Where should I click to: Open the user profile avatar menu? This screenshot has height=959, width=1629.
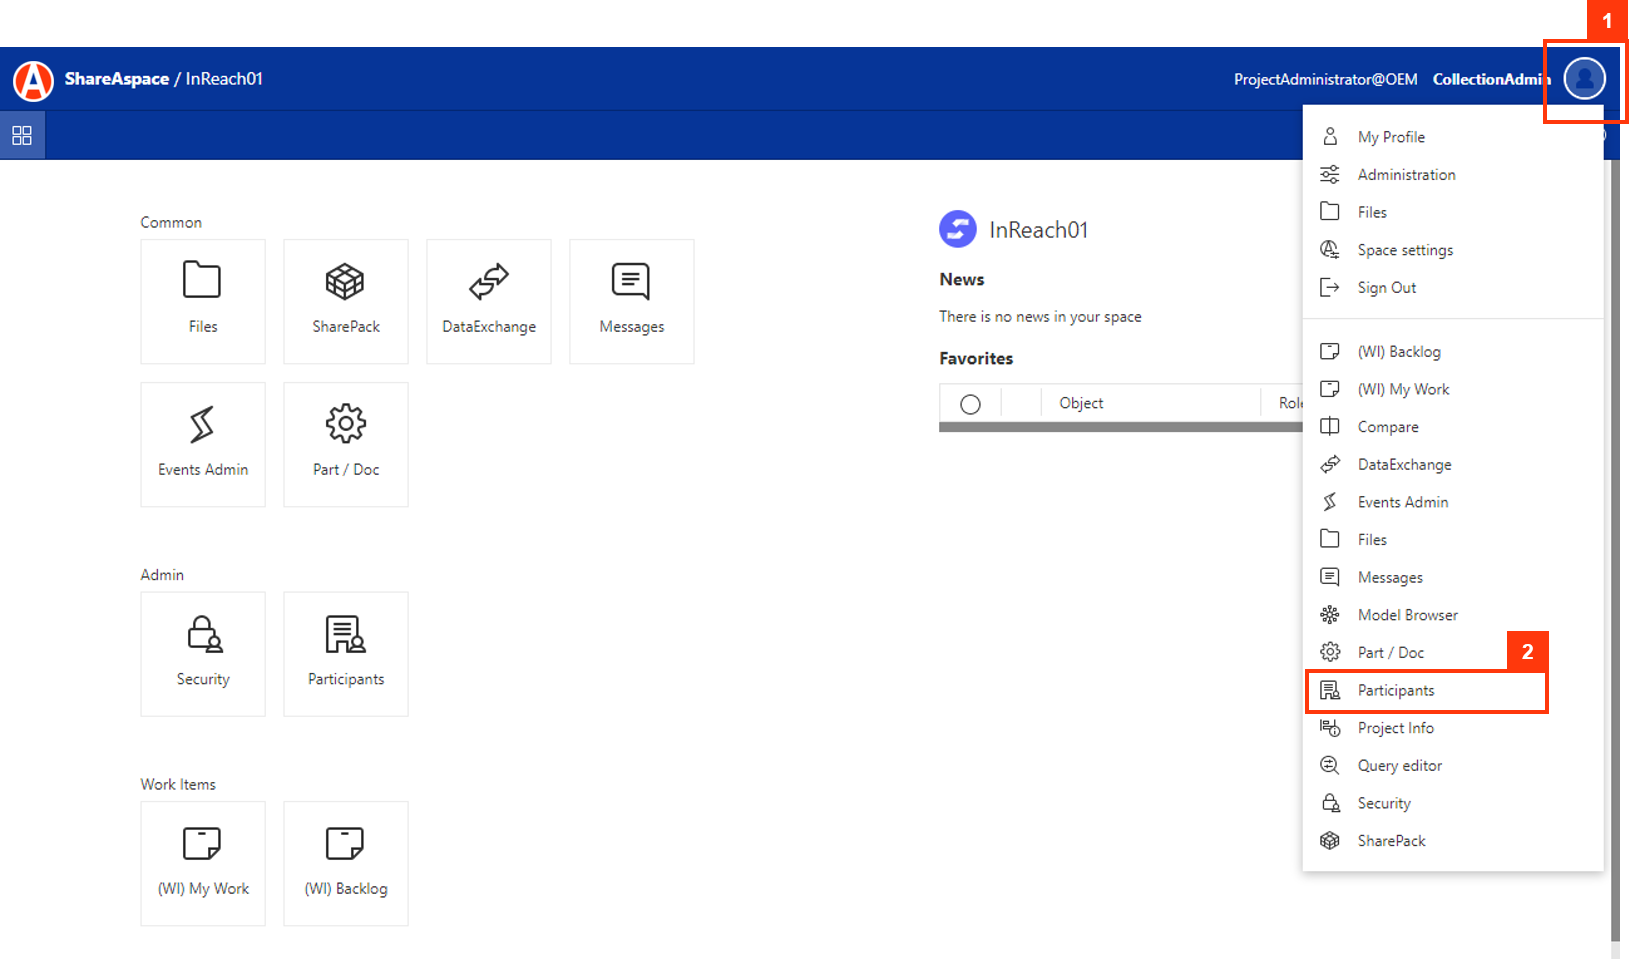click(1583, 79)
